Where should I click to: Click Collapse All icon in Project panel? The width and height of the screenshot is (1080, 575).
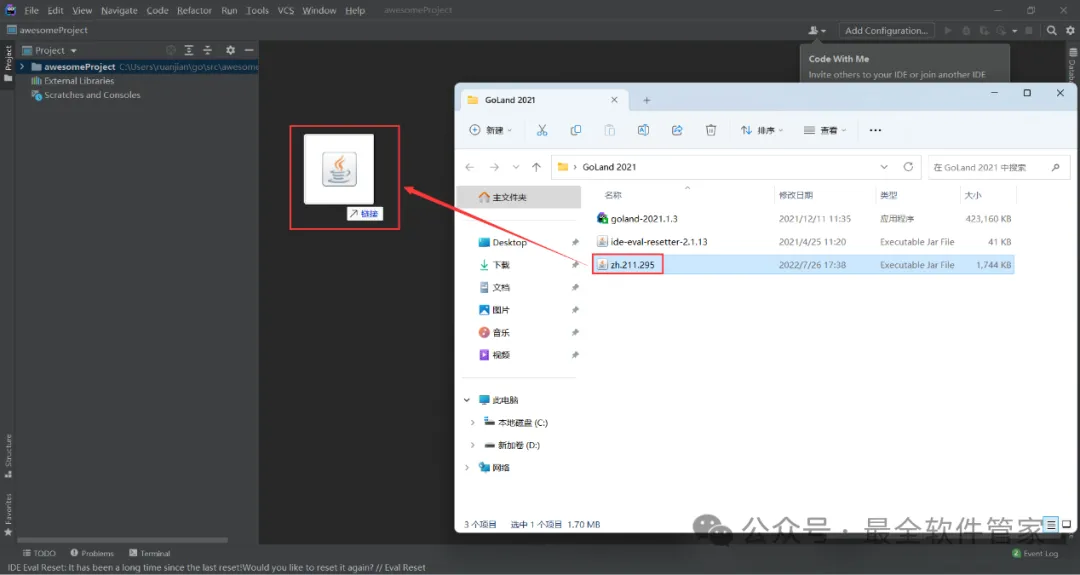coord(207,50)
